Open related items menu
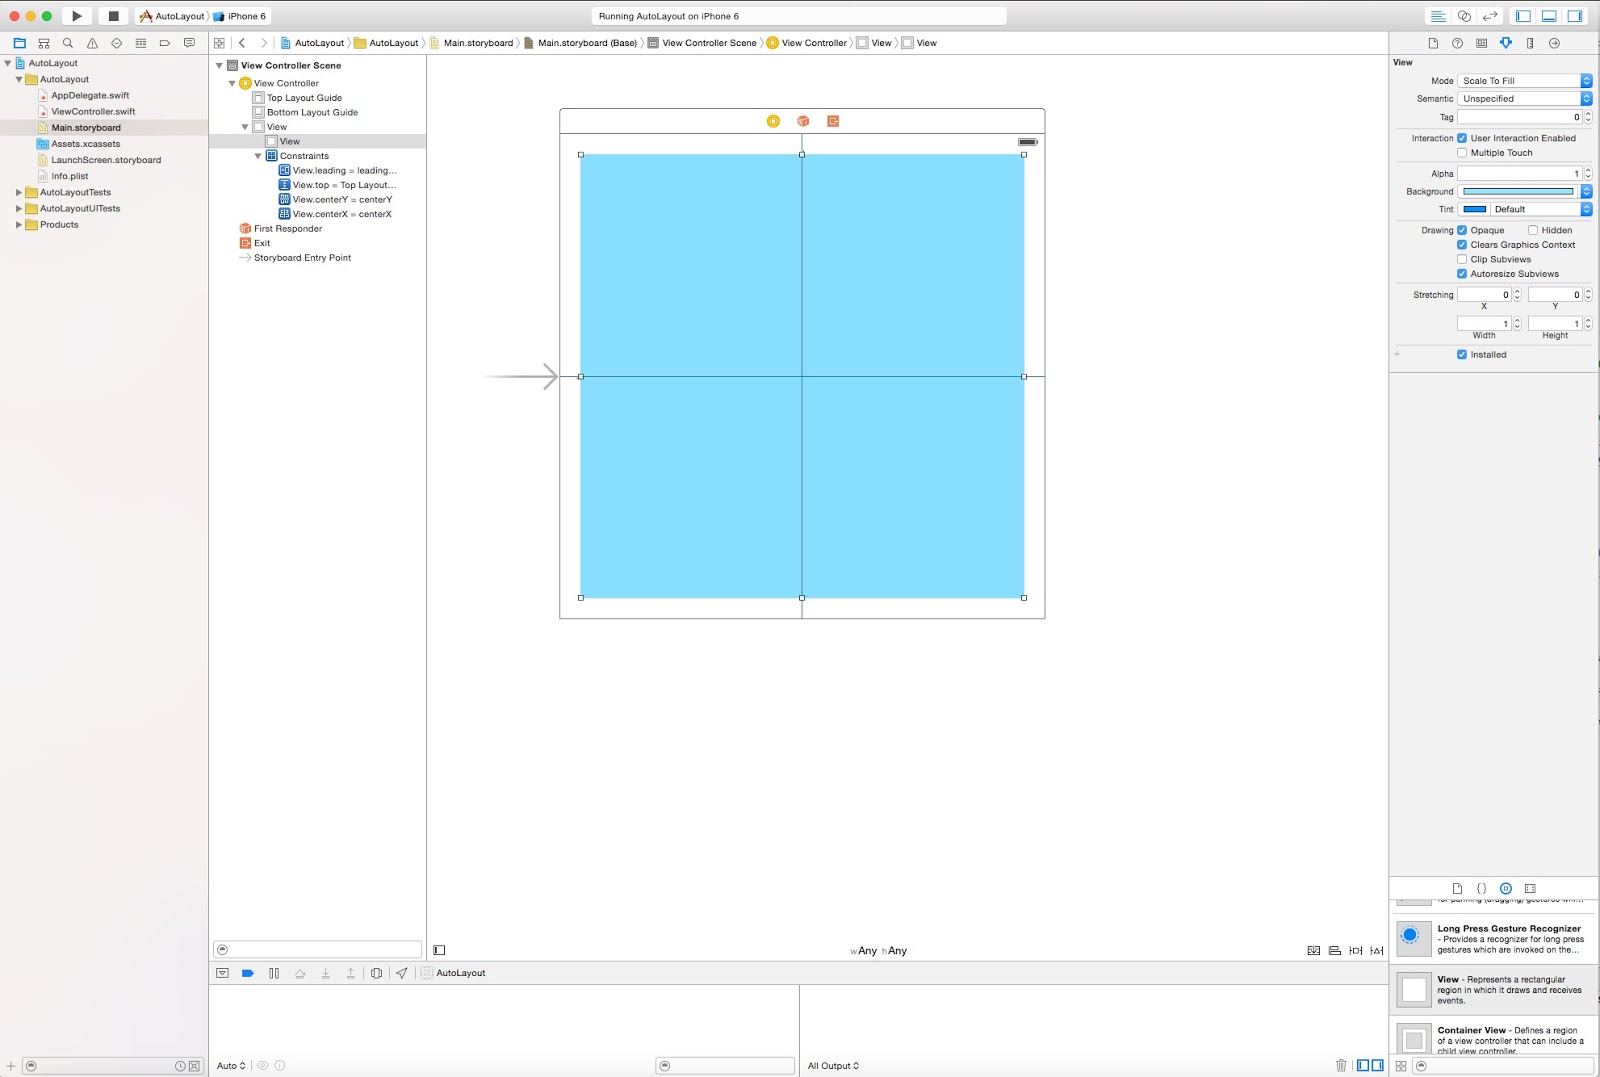The image size is (1600, 1077). [219, 43]
